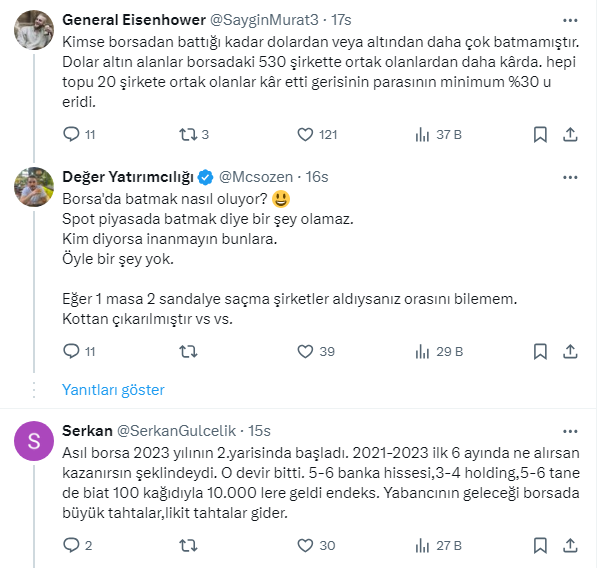Viewport: 600px width, 568px height.
Task: Like Serkan's tweet
Action: [x=308, y=545]
